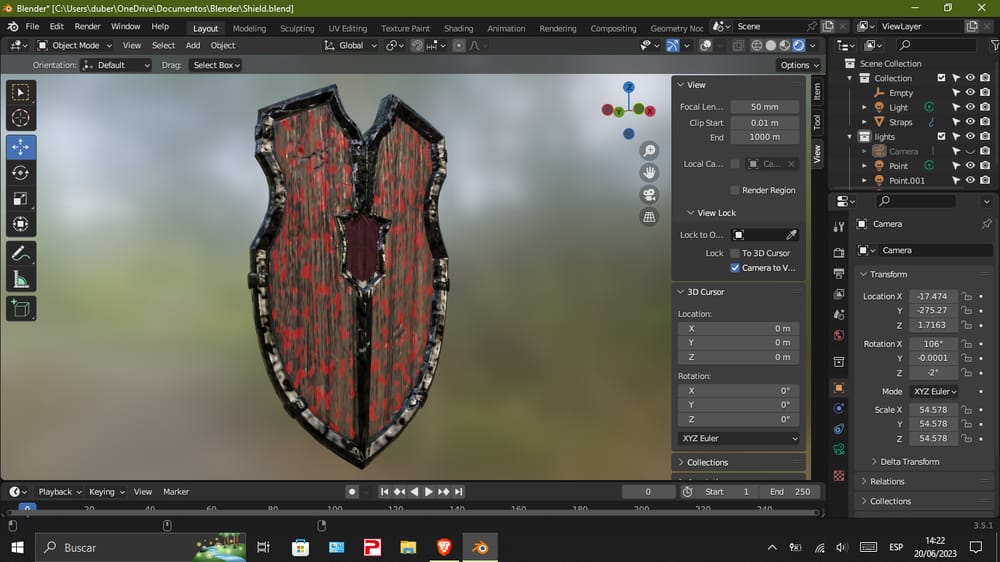Click the Windows taskbar Buscar search box
The image size is (1000, 562).
(x=140, y=547)
